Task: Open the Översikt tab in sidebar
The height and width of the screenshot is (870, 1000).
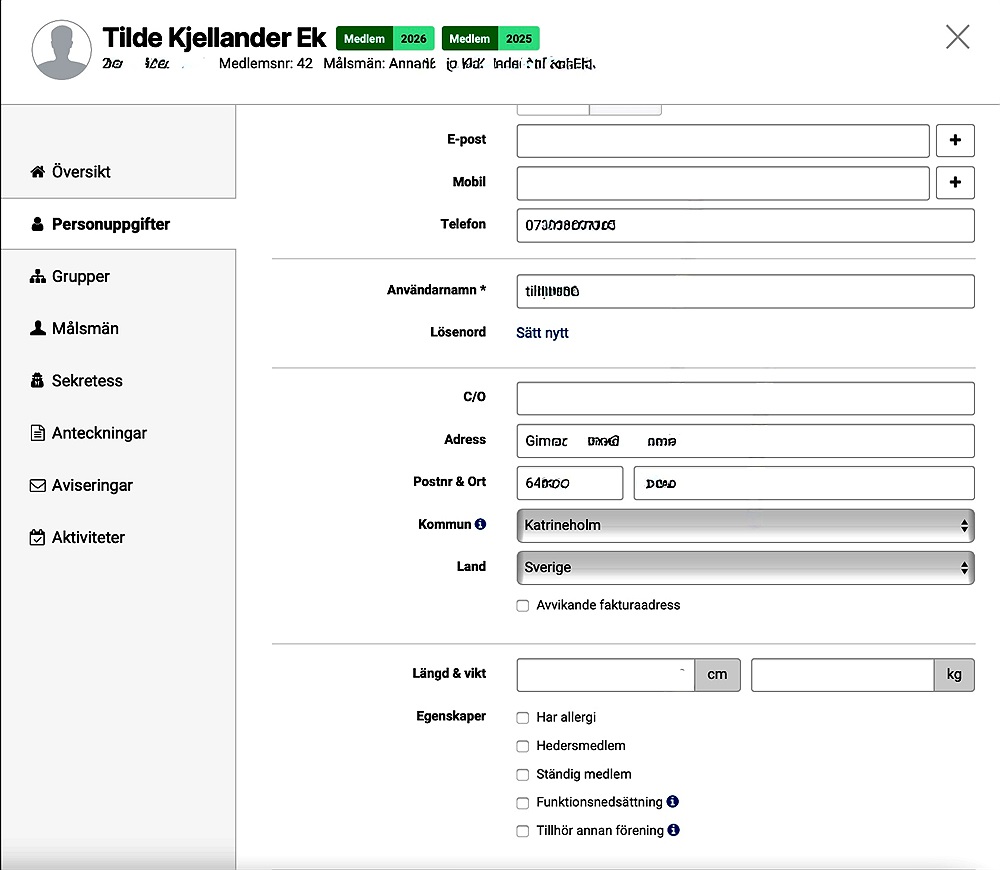Action: point(81,172)
